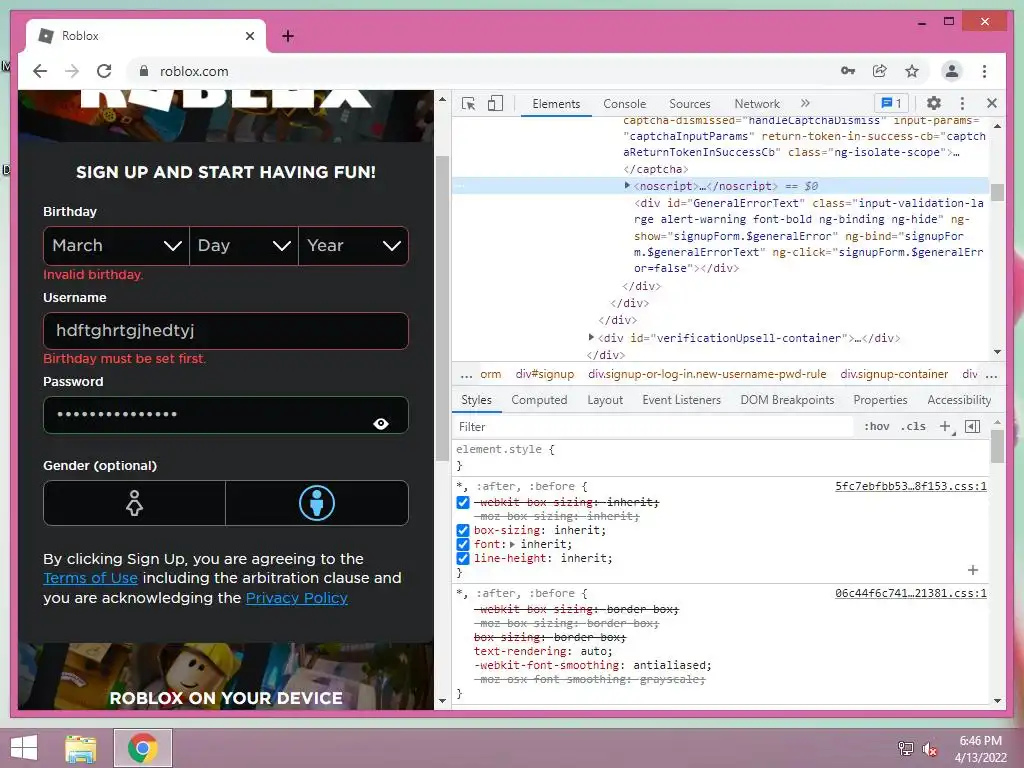Open the saved passwords key icon
The height and width of the screenshot is (768, 1024).
848,71
